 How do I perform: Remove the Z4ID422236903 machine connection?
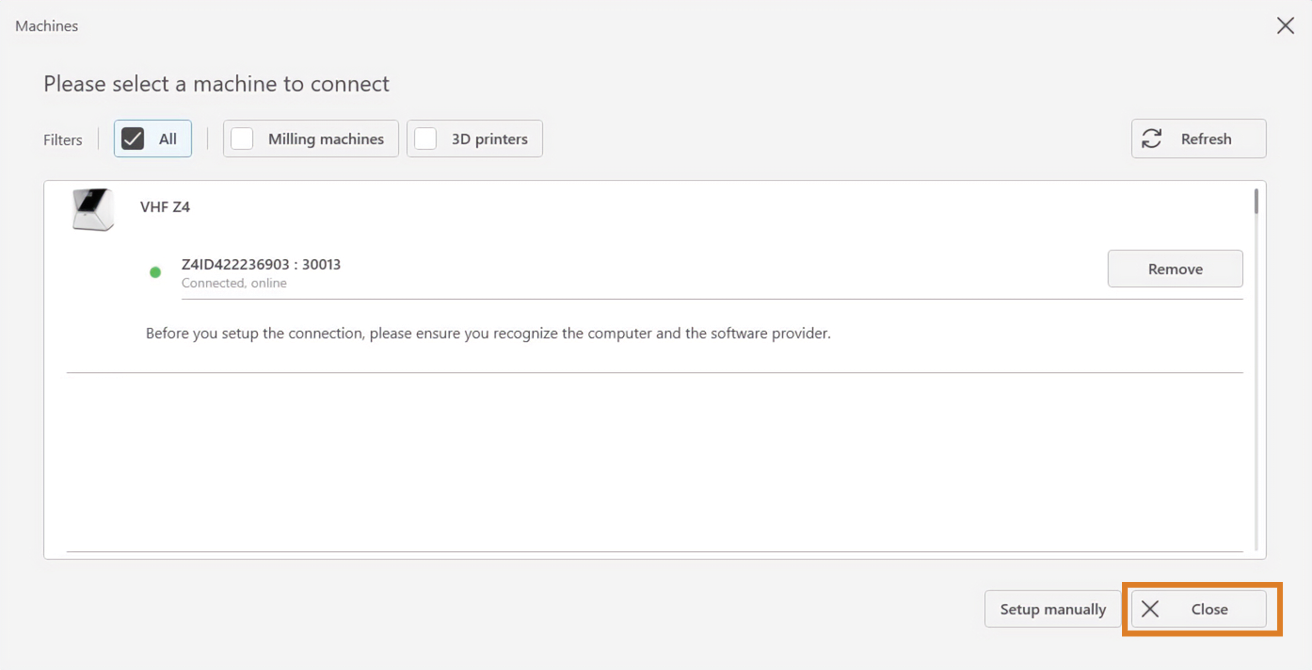click(x=1175, y=269)
